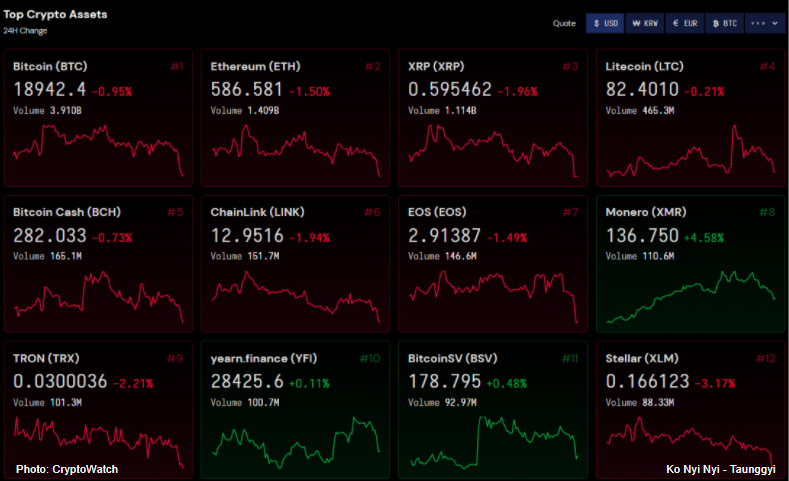Open the TRON (TRX) card title
This screenshot has height=481, width=789.
pos(46,358)
